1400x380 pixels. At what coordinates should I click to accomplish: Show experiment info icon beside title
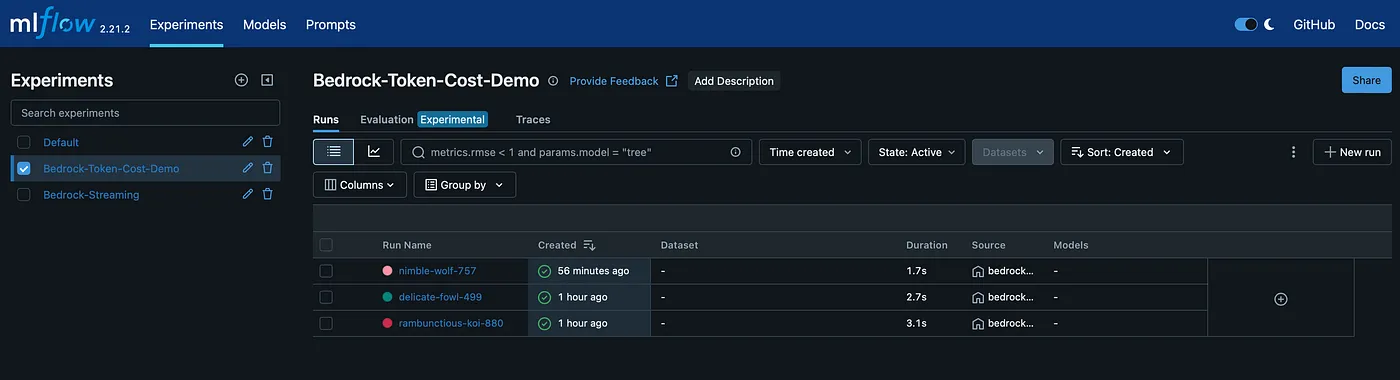tap(553, 81)
